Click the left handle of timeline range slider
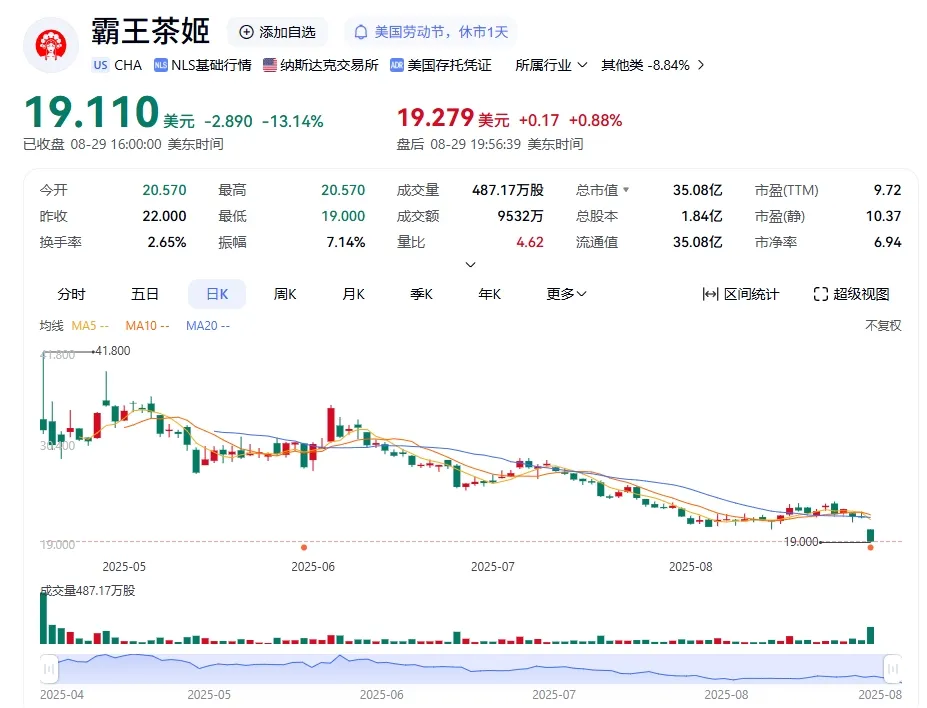The image size is (927, 708). point(49,670)
